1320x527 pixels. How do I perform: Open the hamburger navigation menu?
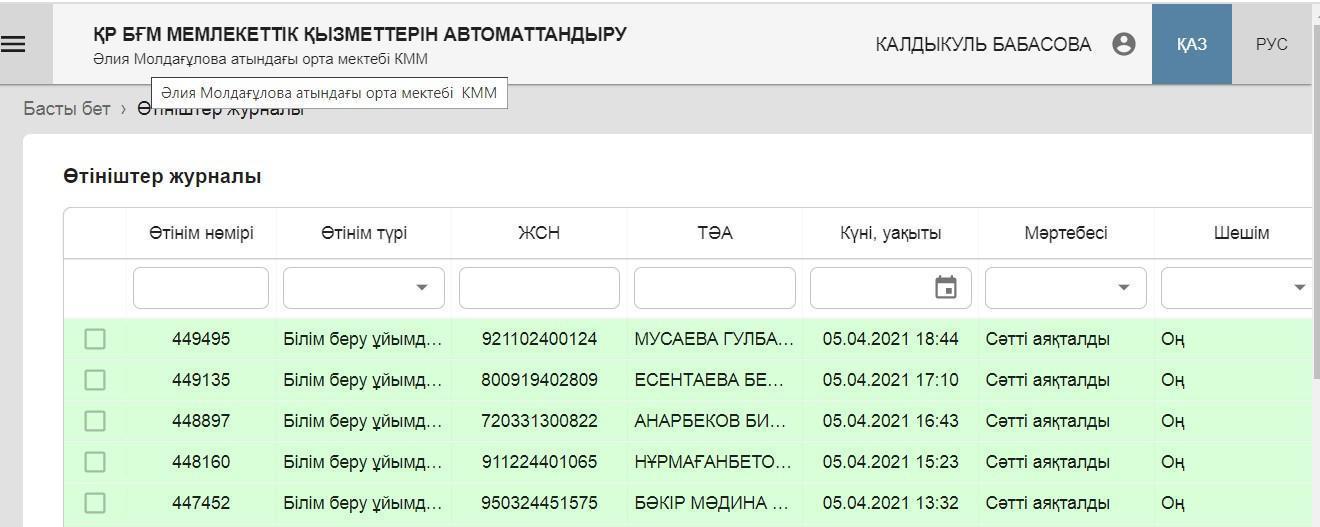coord(14,44)
